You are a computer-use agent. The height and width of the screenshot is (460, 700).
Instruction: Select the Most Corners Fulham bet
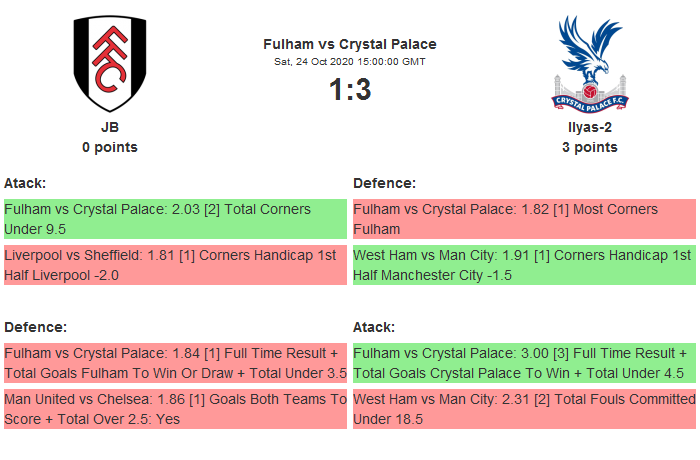pos(523,219)
